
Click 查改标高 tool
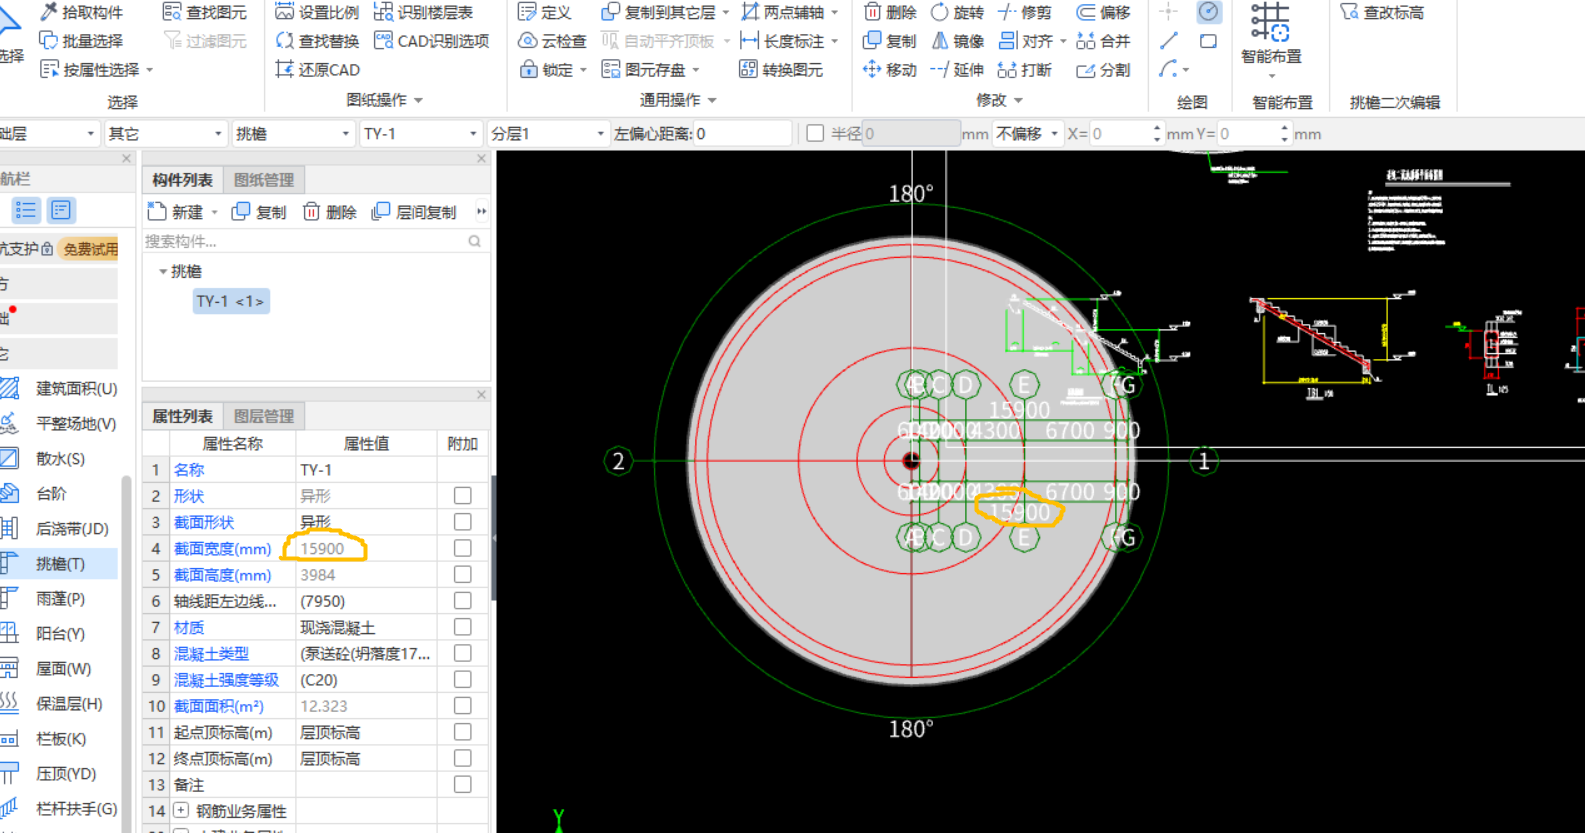tap(1382, 12)
